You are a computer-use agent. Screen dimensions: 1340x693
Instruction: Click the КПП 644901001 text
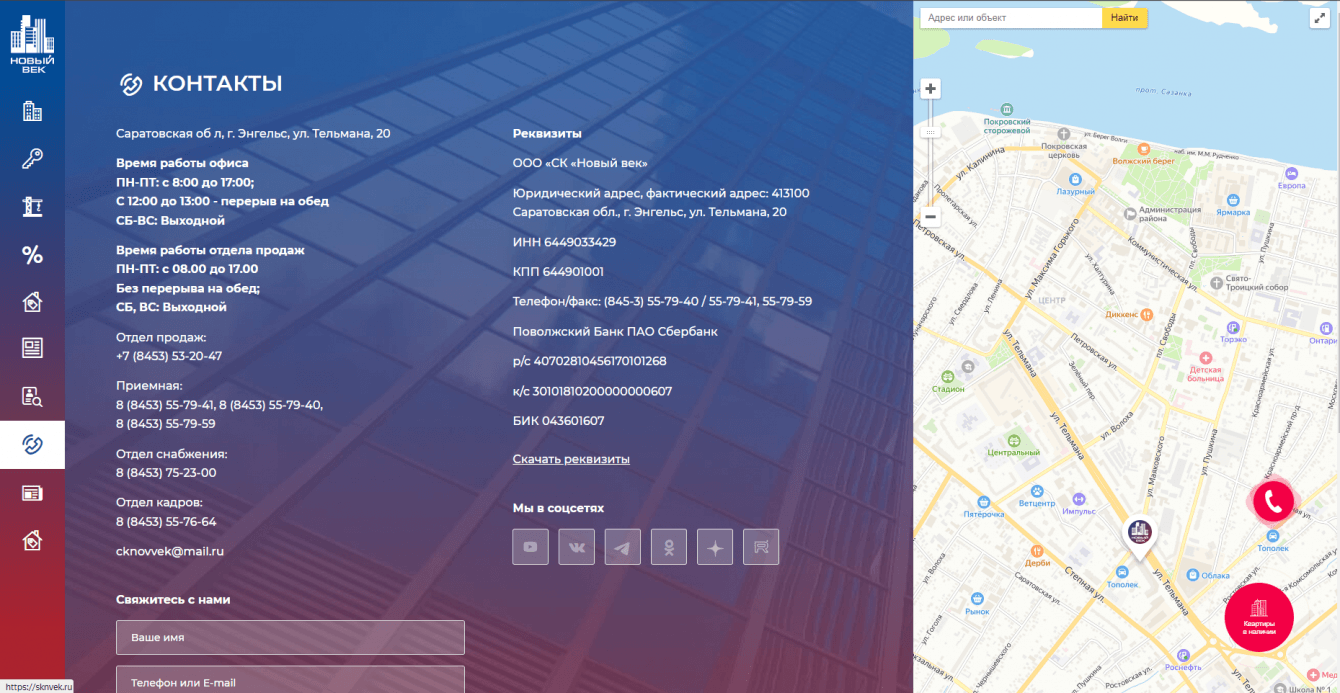point(558,272)
